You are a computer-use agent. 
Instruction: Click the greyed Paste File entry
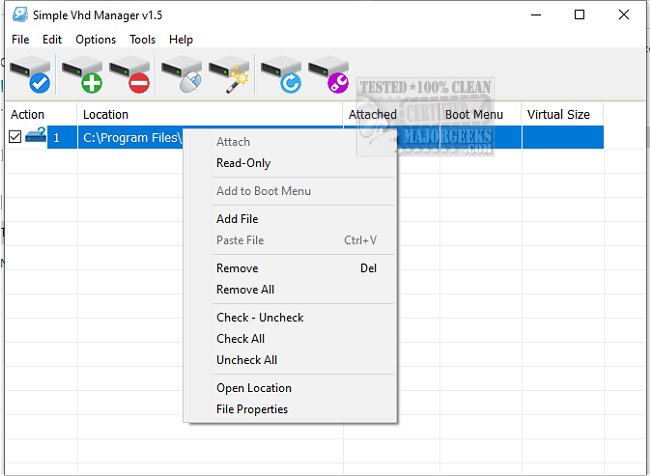[290, 240]
